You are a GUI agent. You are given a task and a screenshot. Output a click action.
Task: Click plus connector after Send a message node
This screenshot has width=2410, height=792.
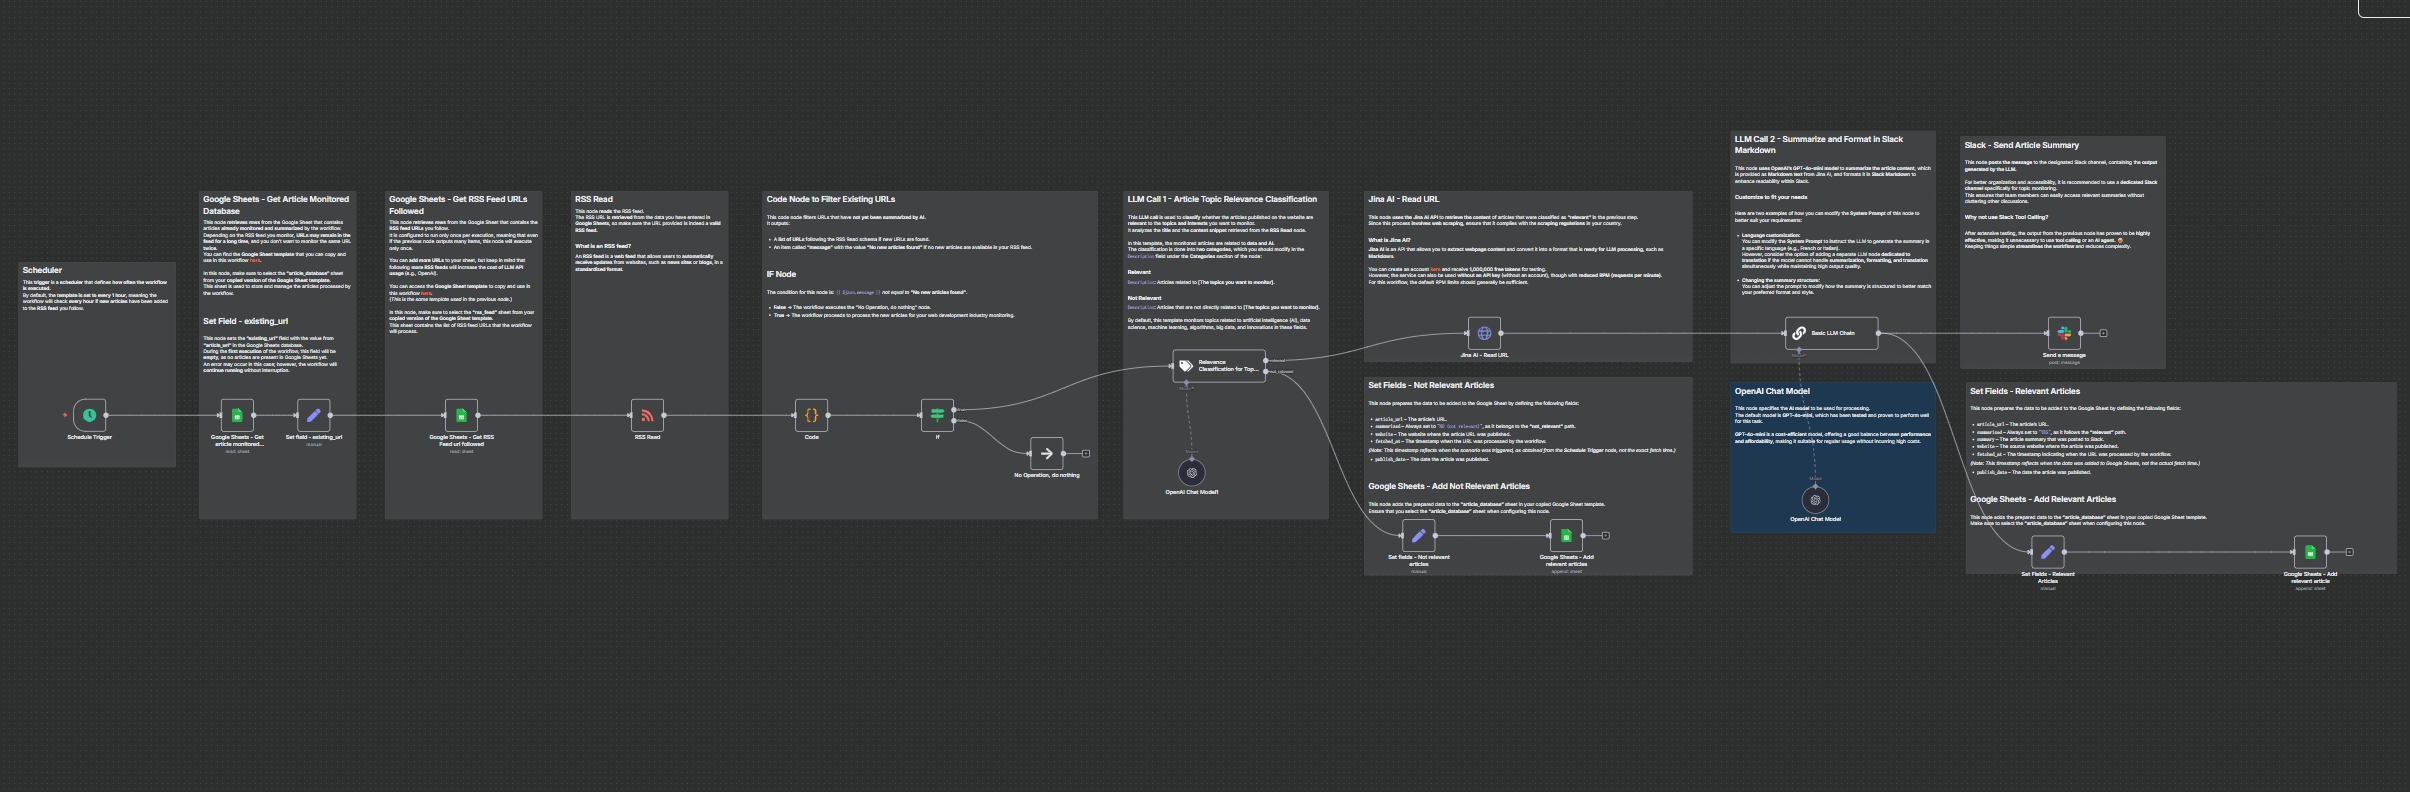point(2103,333)
